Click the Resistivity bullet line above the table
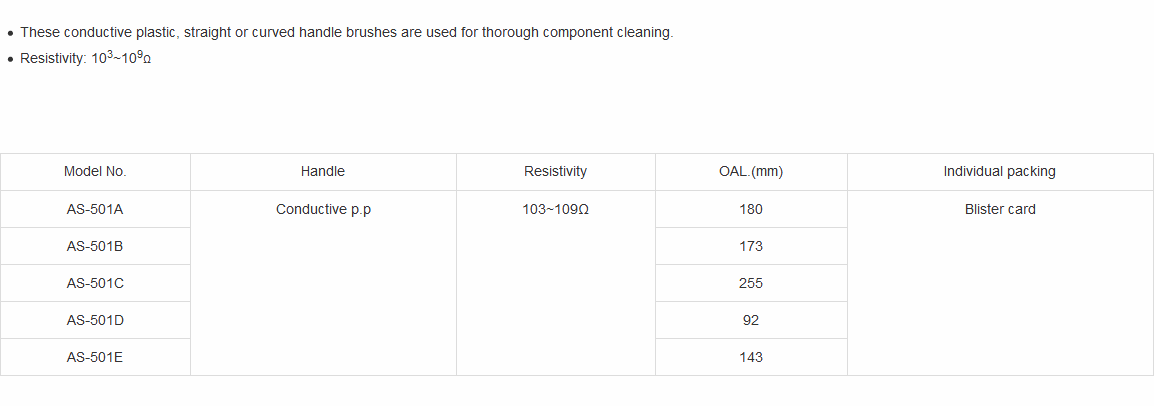The width and height of the screenshot is (1154, 406). coord(86,59)
